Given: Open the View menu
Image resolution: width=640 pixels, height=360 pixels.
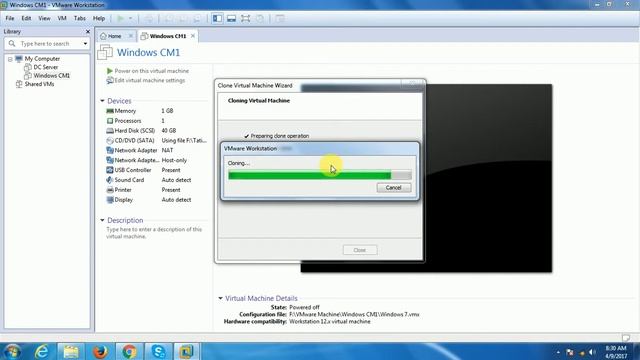Looking at the screenshot, I should [x=44, y=18].
